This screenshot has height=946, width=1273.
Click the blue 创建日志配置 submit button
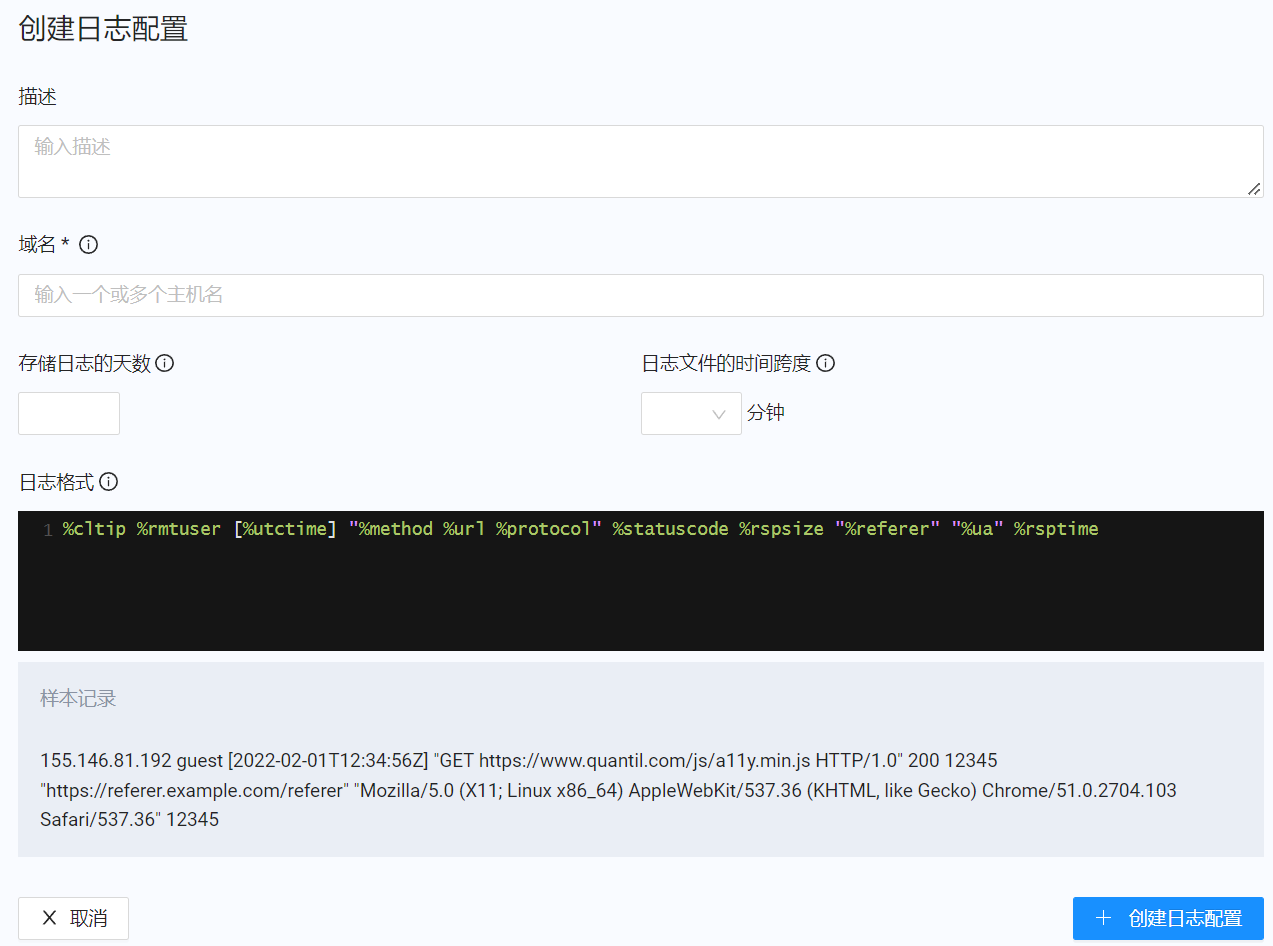point(1168,918)
